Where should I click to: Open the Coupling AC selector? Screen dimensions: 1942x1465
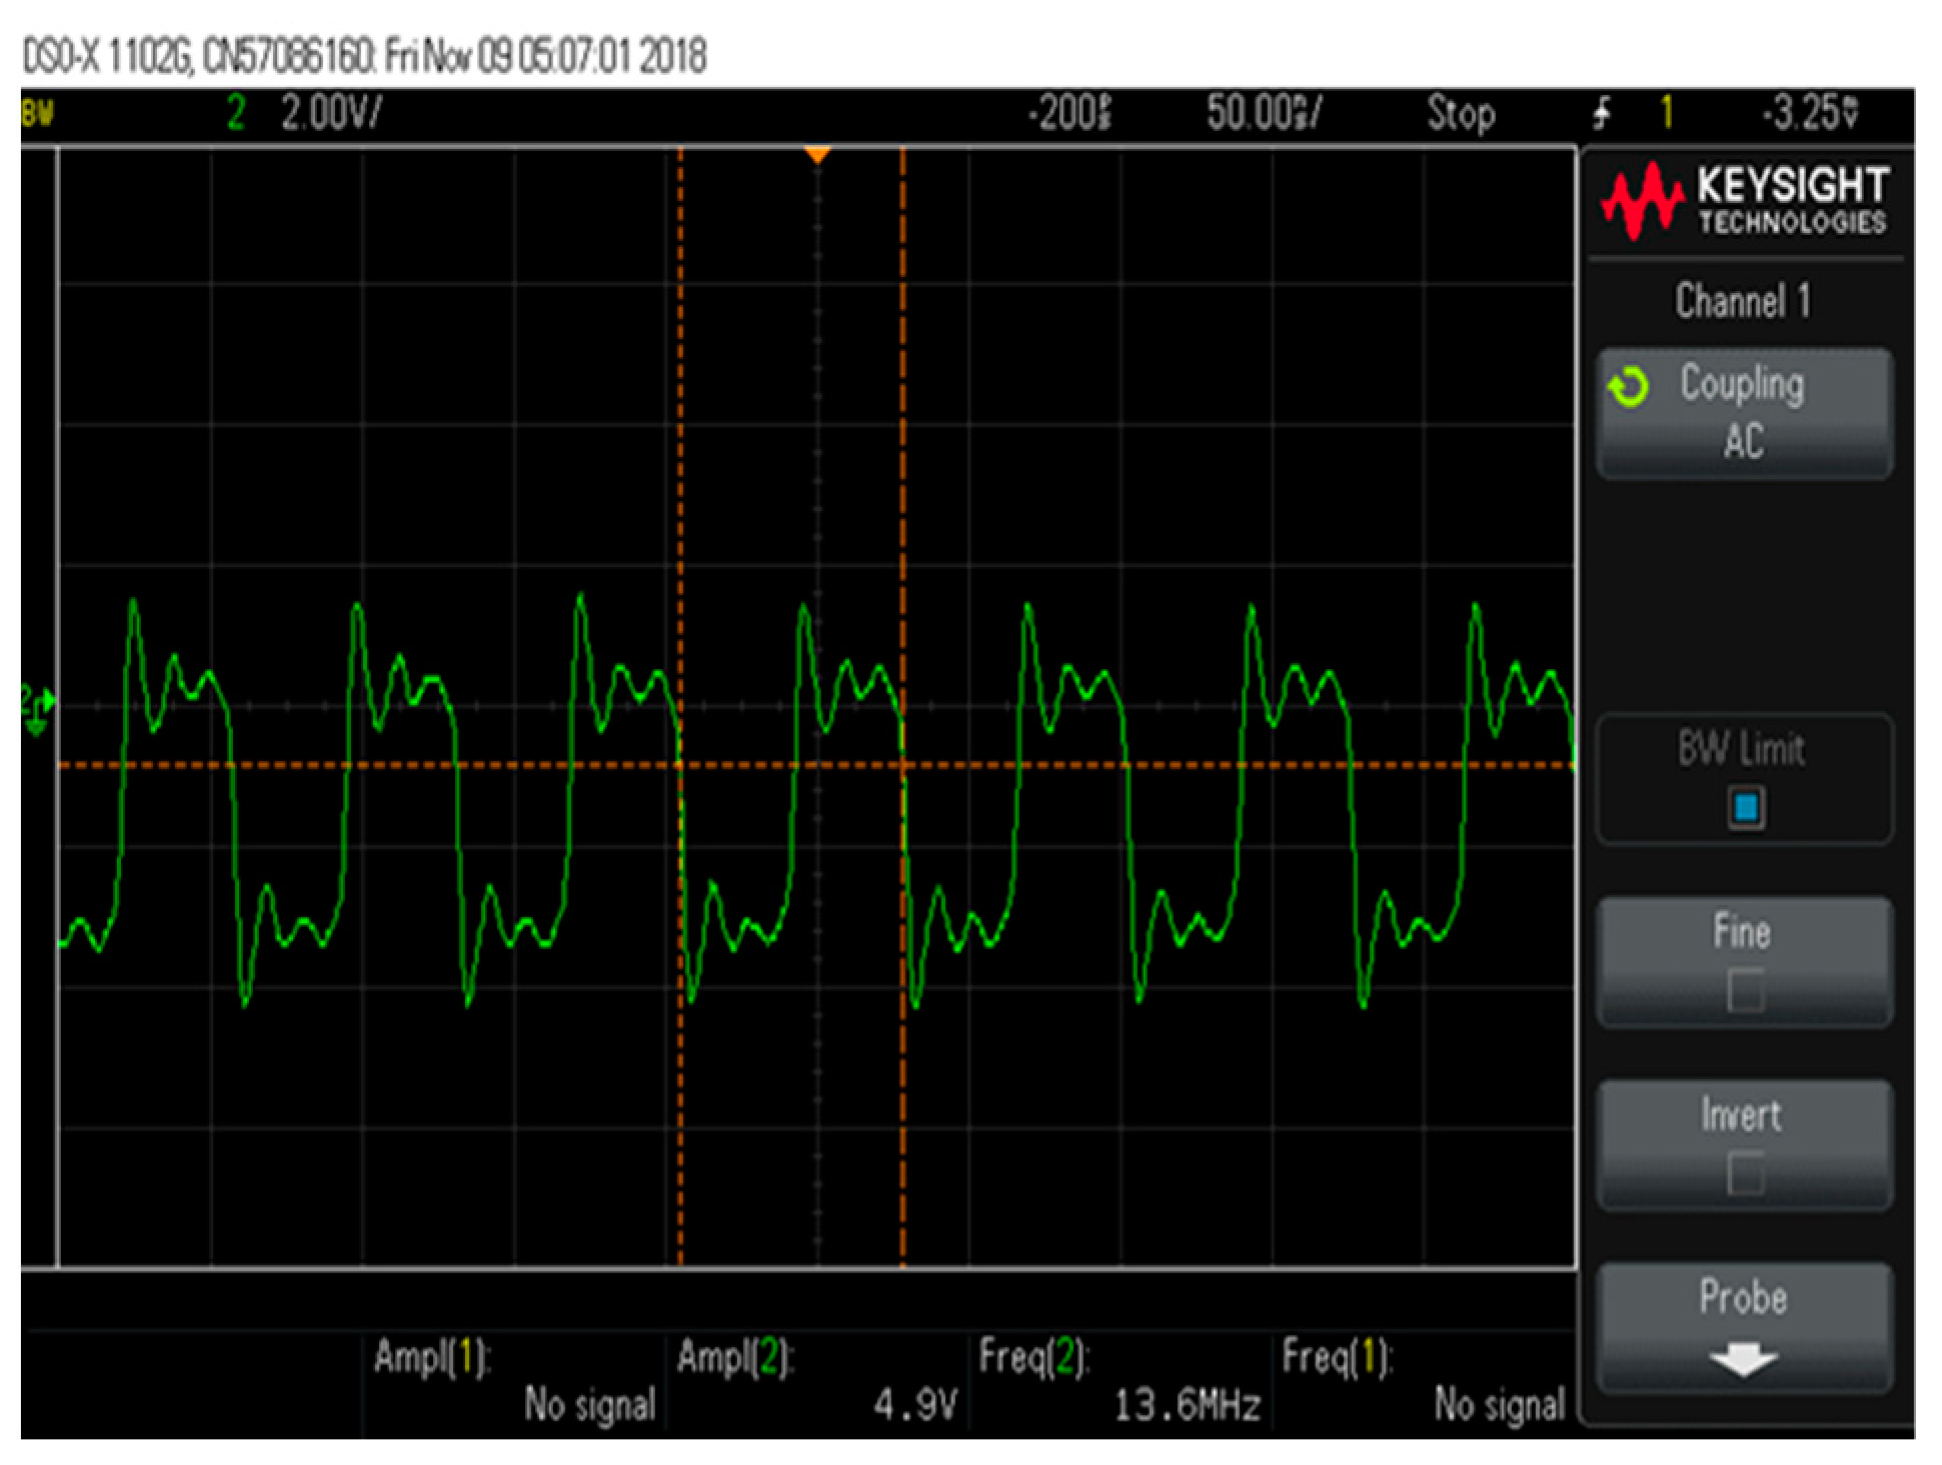click(1744, 412)
